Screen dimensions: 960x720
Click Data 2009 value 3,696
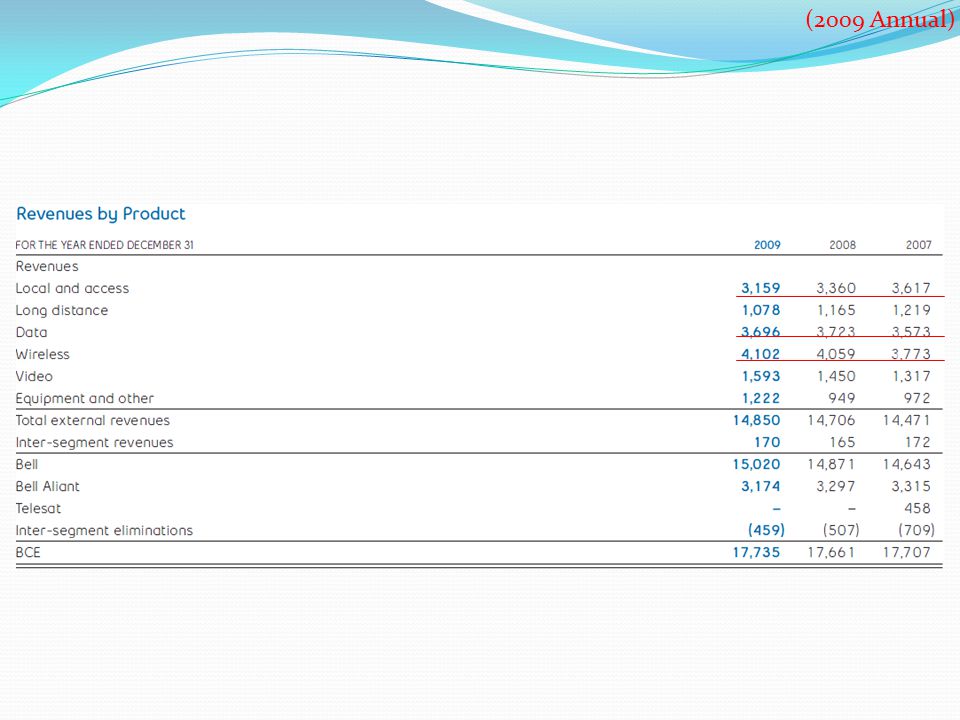[x=760, y=332]
